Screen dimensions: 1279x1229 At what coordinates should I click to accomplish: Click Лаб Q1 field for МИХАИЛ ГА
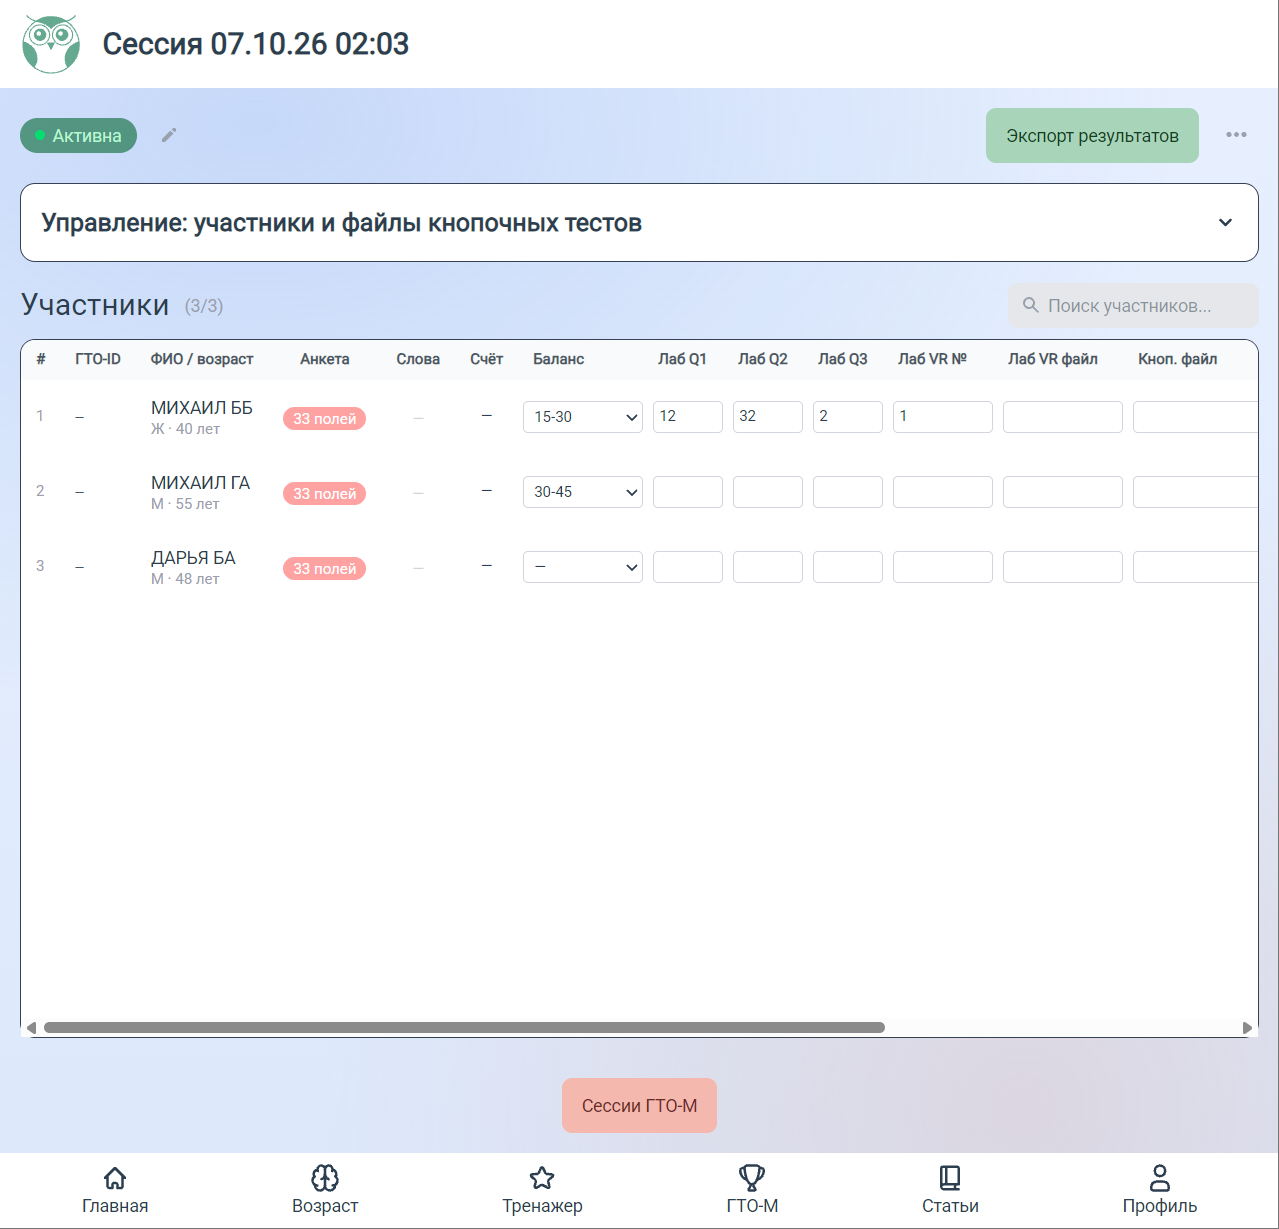tap(688, 492)
